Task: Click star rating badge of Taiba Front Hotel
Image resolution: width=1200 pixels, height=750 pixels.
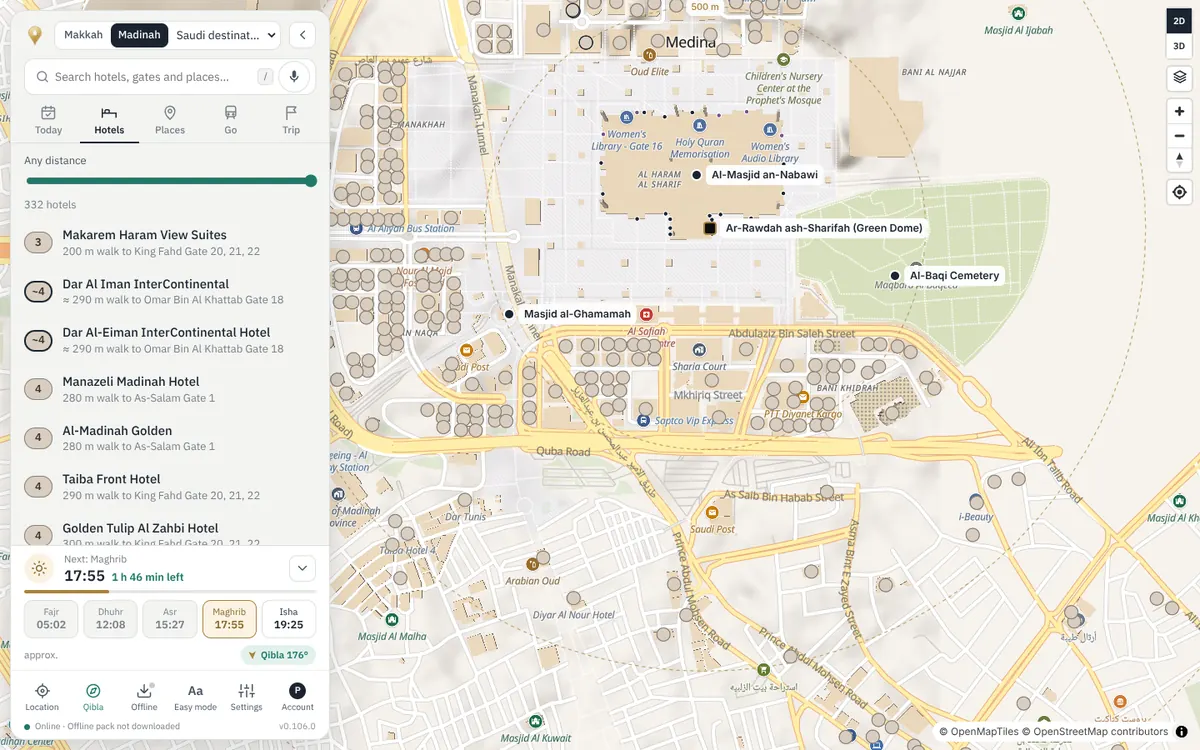Action: [x=38, y=487]
